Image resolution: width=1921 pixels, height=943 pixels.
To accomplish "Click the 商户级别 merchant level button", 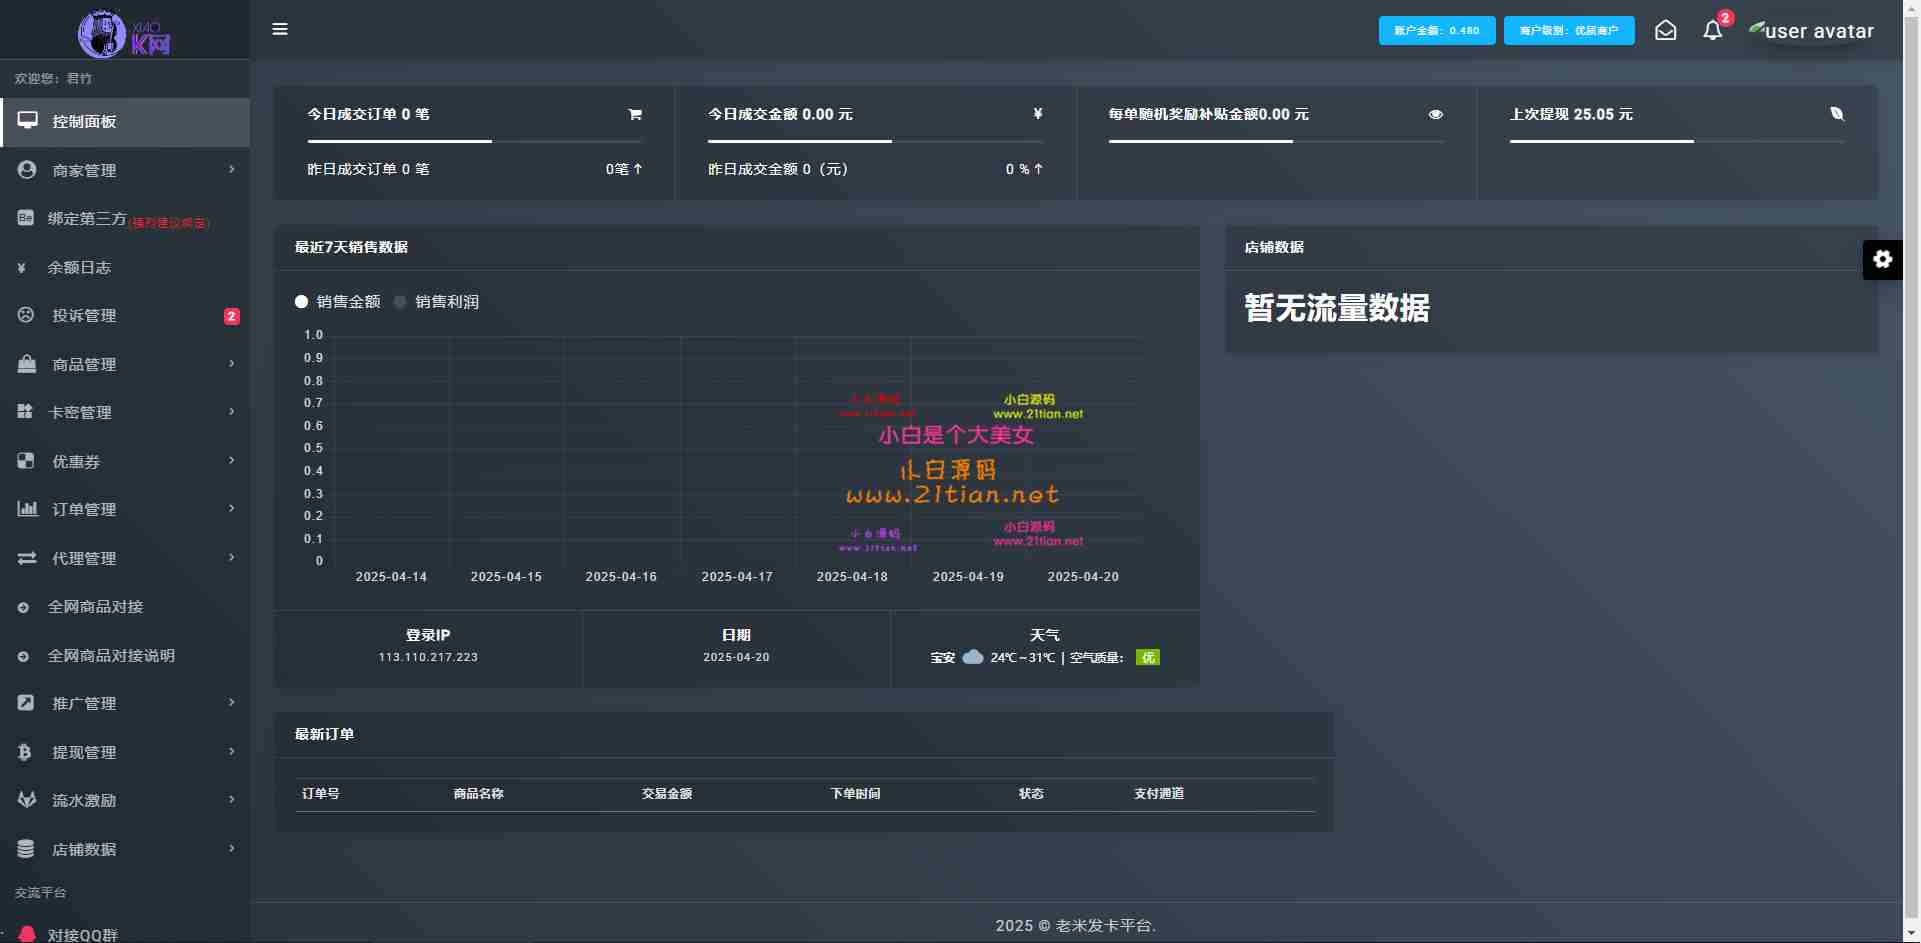I will point(1568,30).
